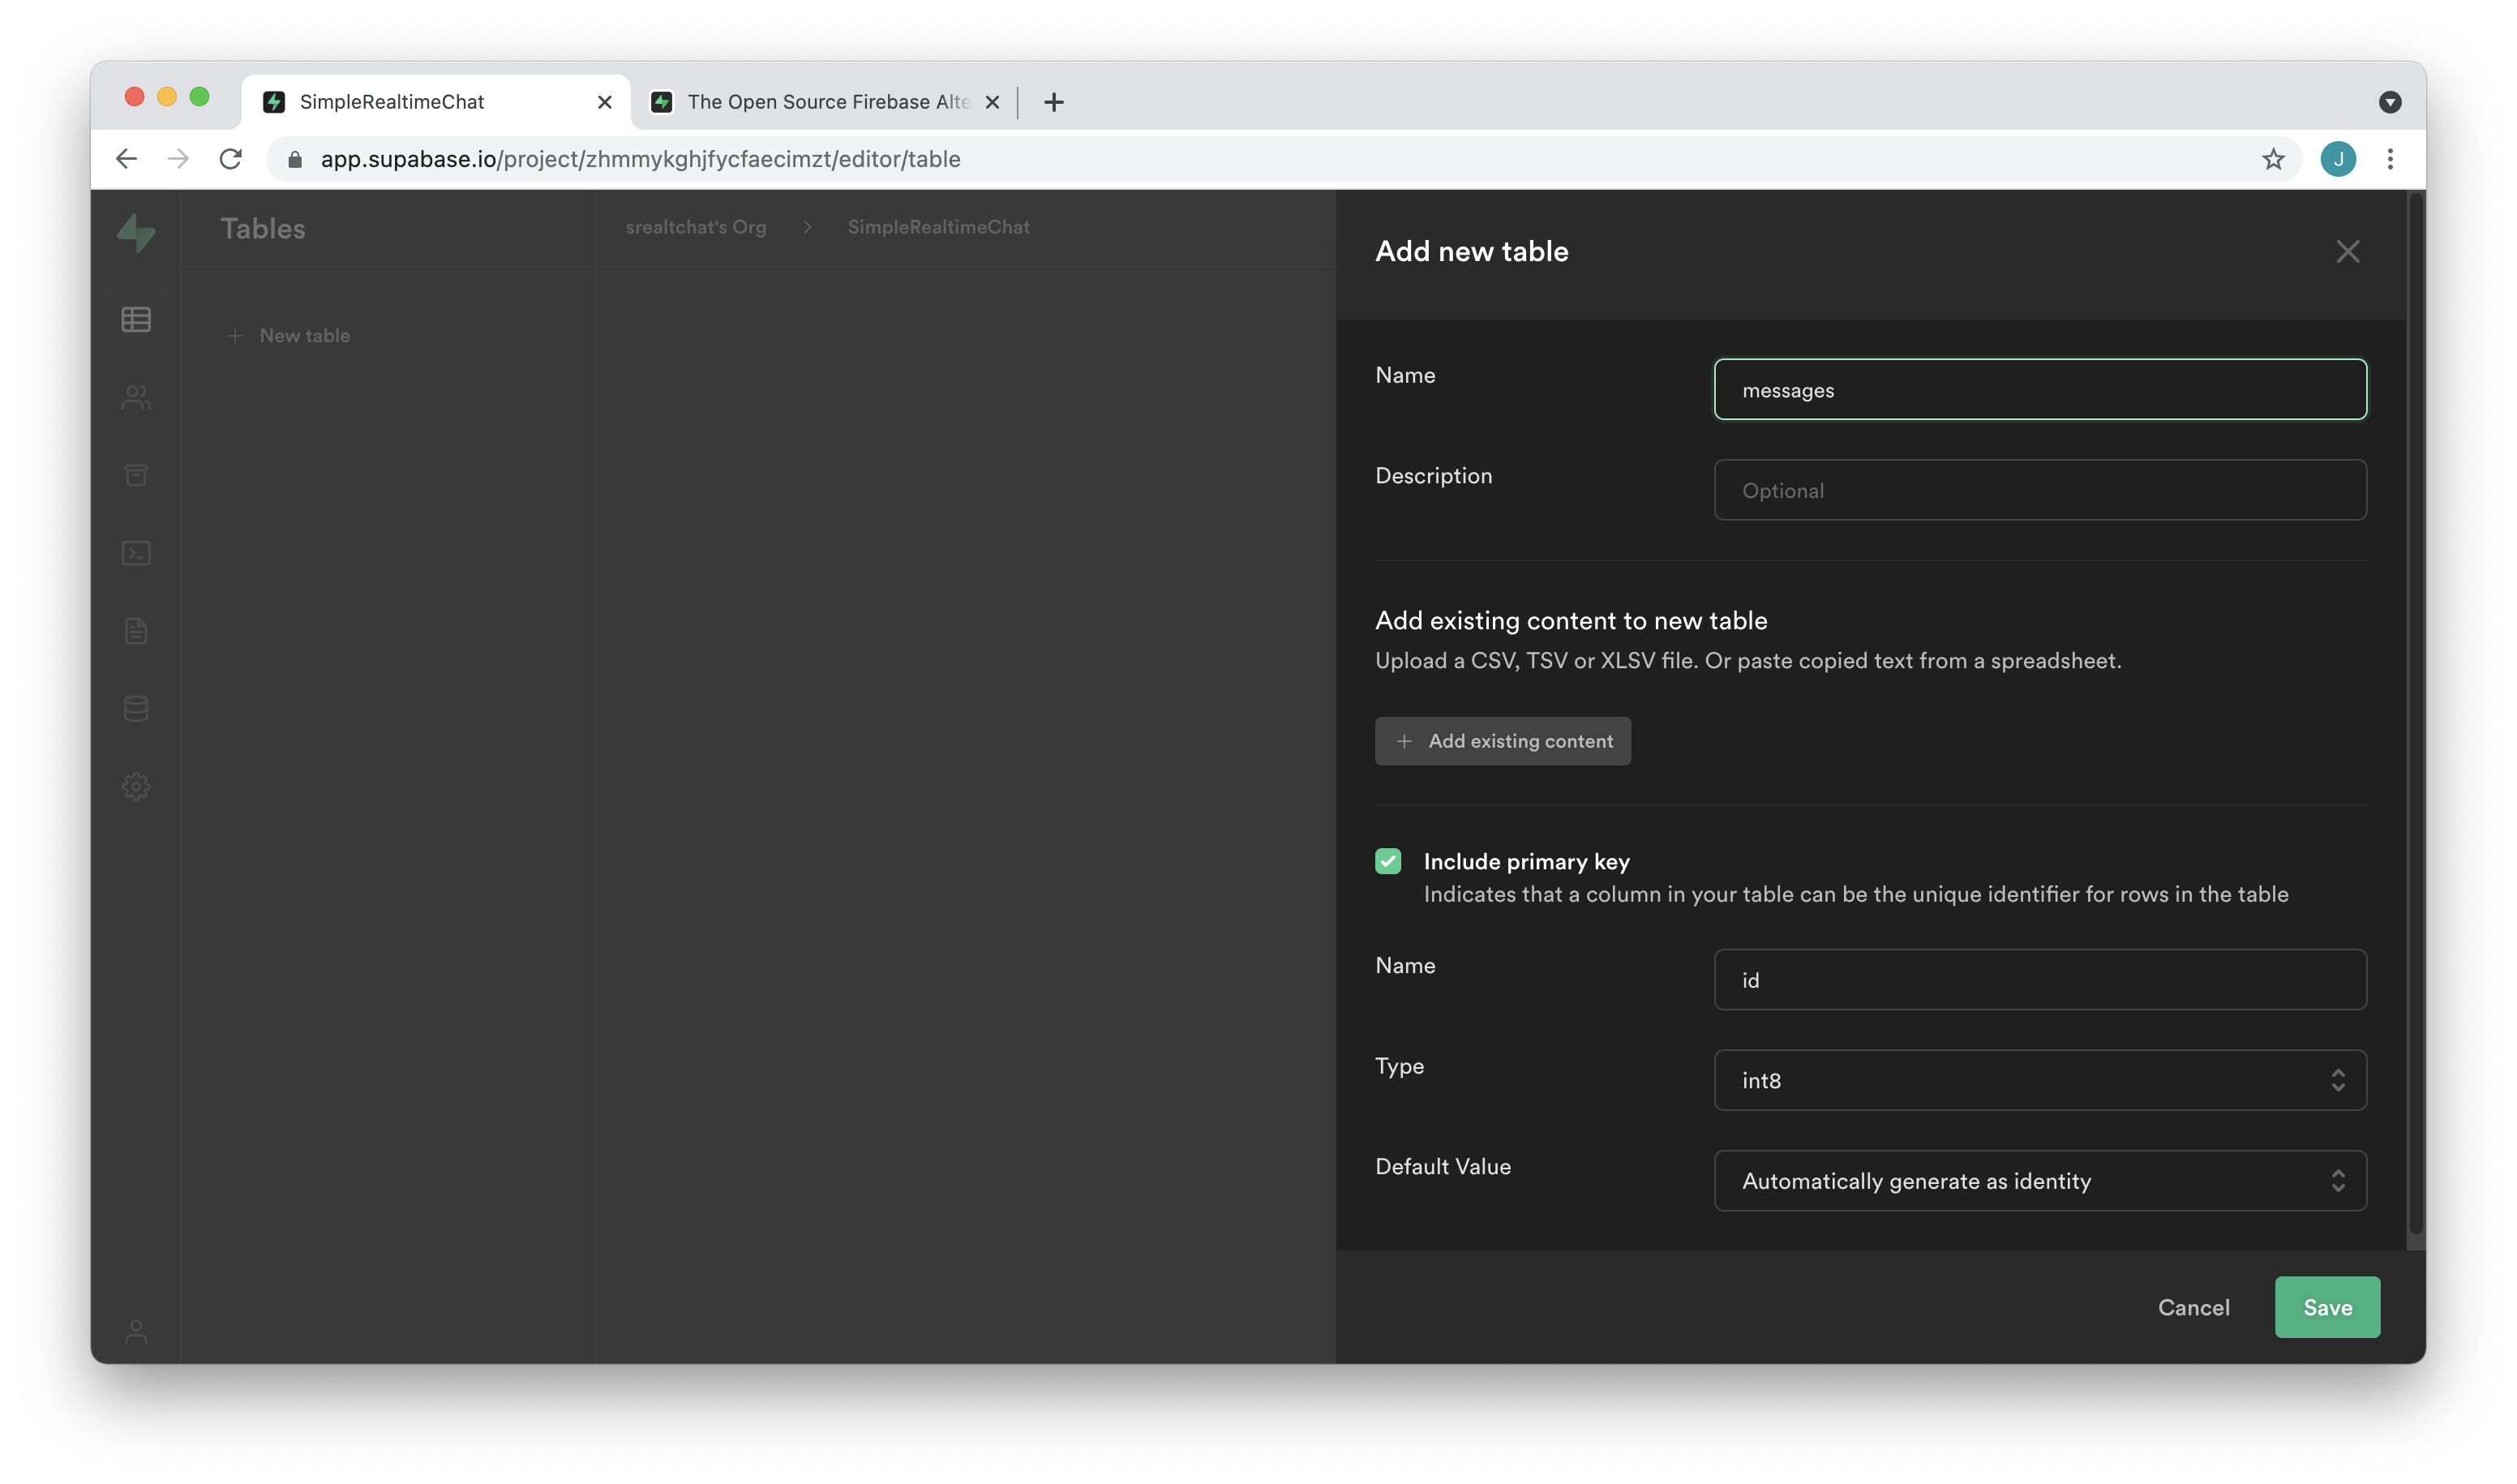
Task: Uncheck Include primary key
Action: 1388,861
